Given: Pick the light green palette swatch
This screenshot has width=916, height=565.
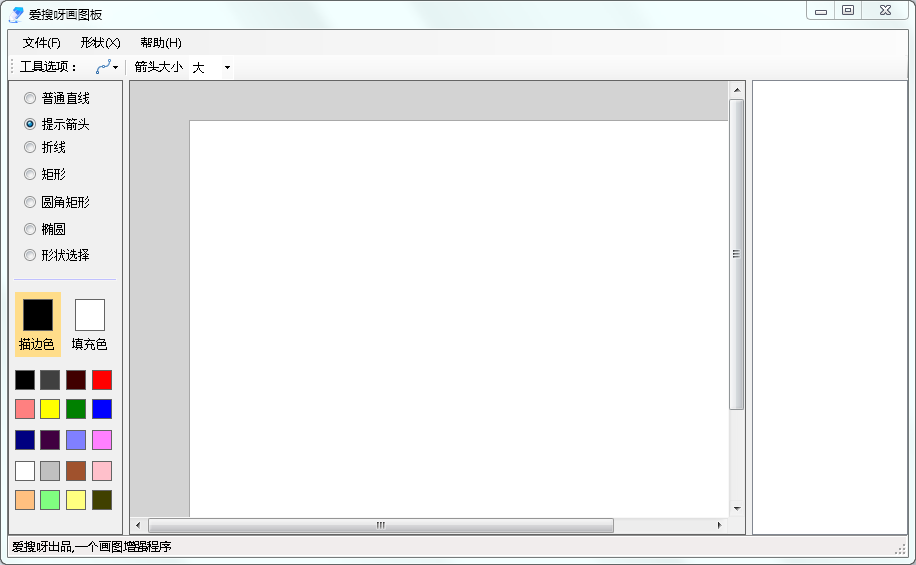Looking at the screenshot, I should (x=50, y=500).
